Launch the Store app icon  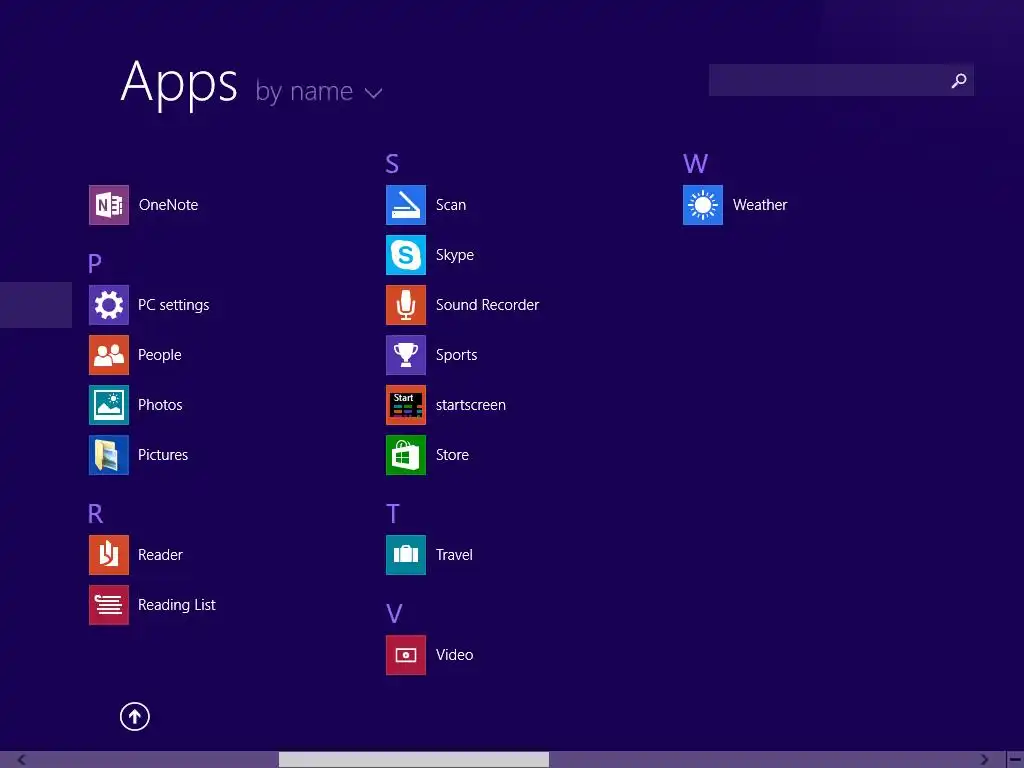pos(406,455)
